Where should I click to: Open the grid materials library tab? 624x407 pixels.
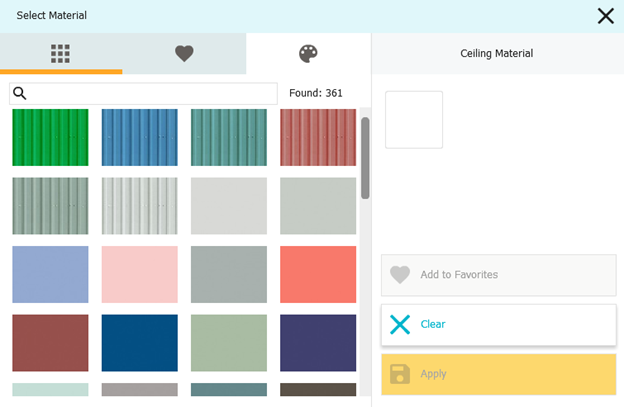[x=60, y=53]
